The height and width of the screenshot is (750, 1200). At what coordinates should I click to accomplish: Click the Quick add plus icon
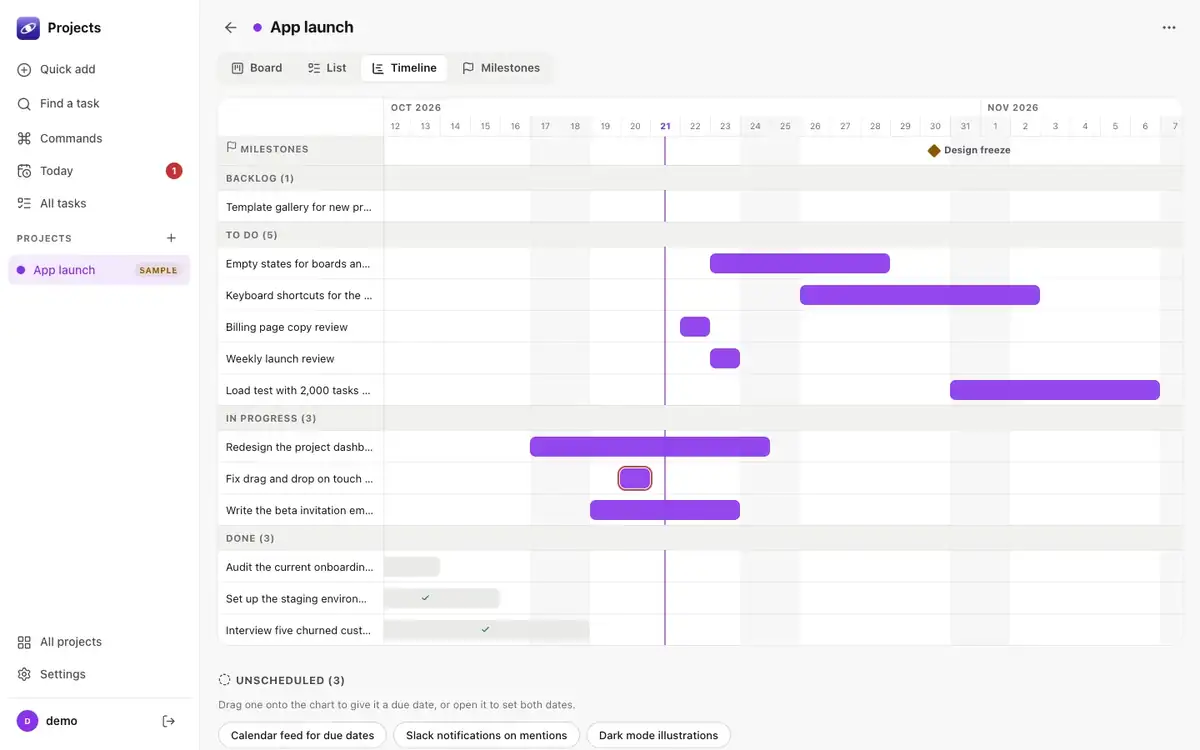[x=24, y=70]
